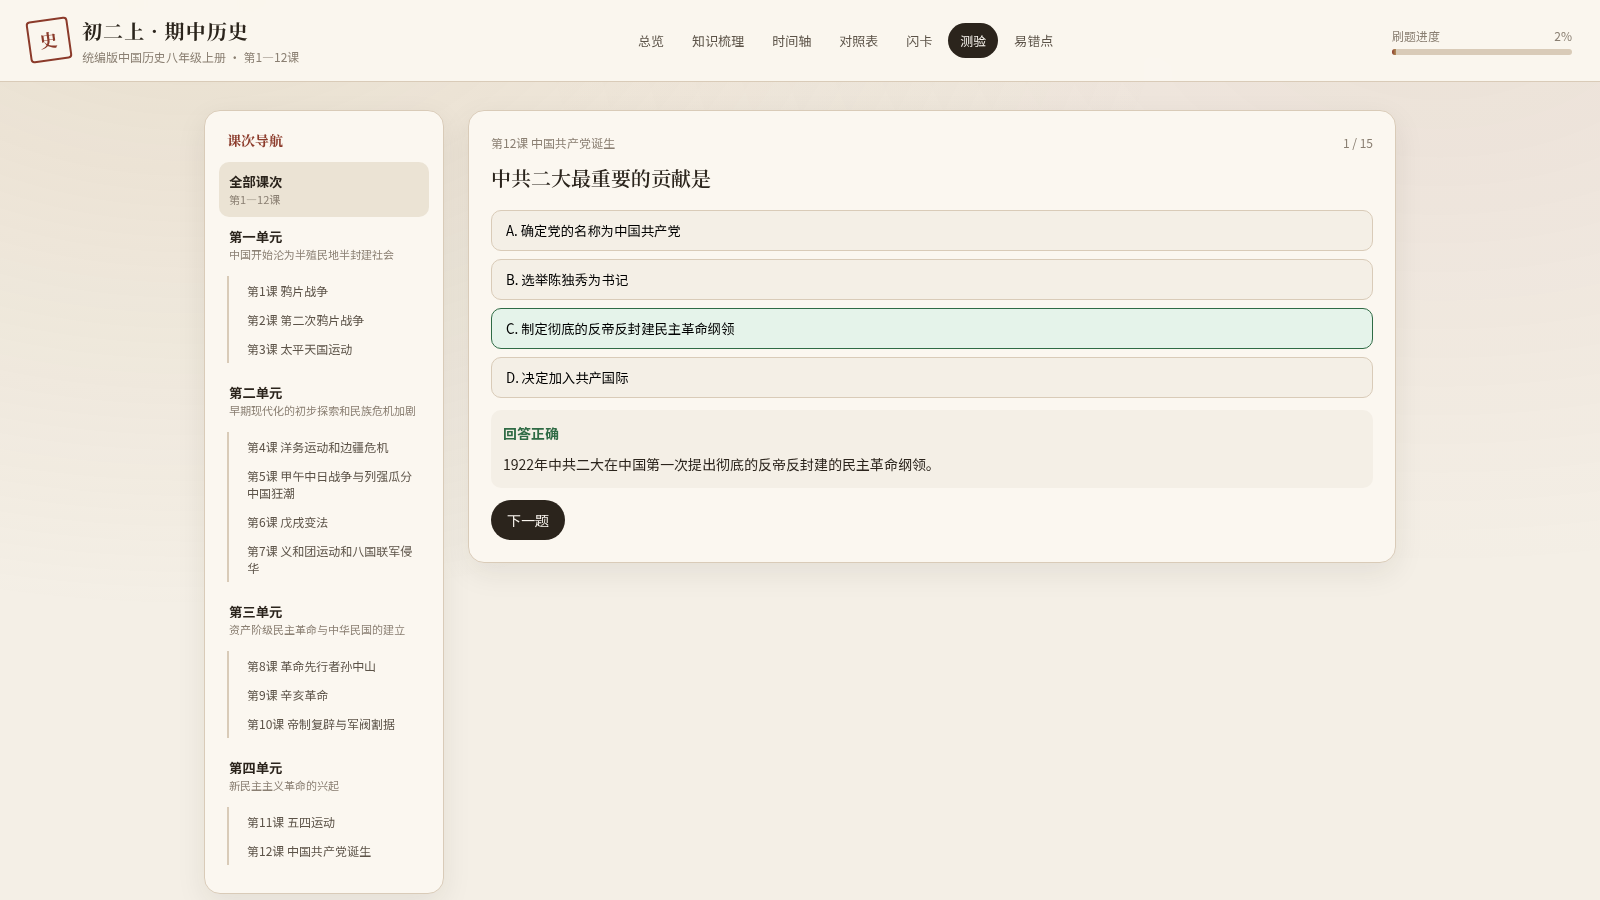Screen dimensions: 1600x900
Task: Switch to the 闪卡 tab
Action: (x=919, y=41)
